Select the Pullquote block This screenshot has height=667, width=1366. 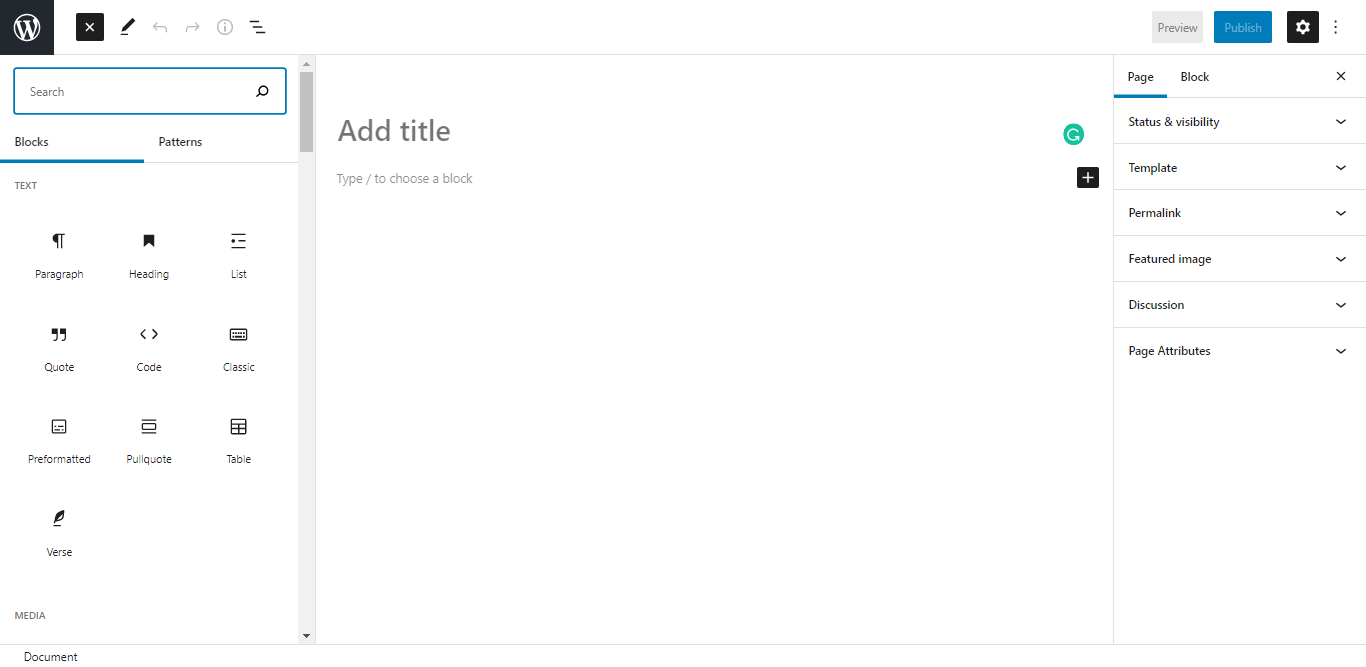[x=148, y=440]
